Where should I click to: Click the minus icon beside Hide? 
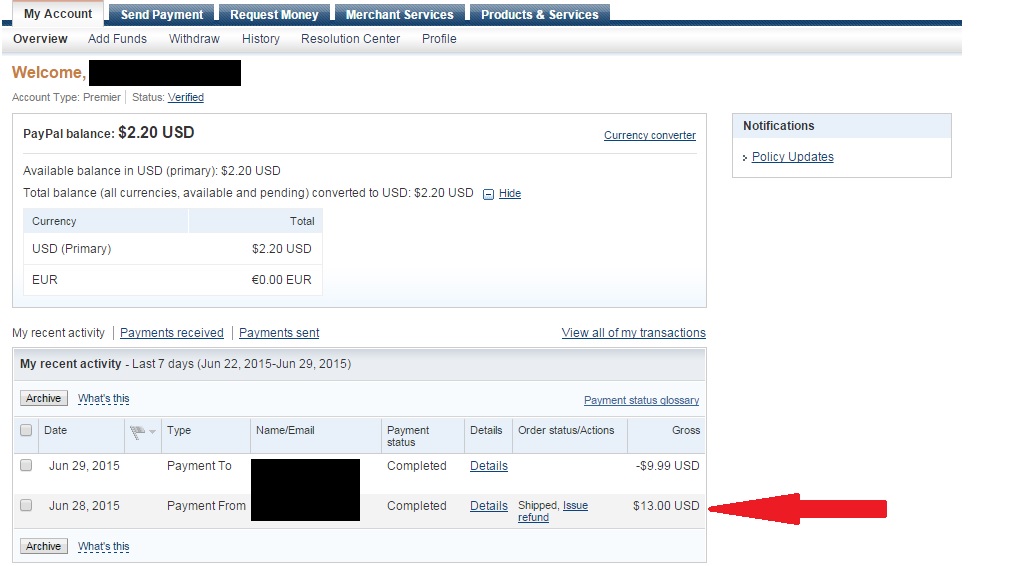tap(488, 194)
